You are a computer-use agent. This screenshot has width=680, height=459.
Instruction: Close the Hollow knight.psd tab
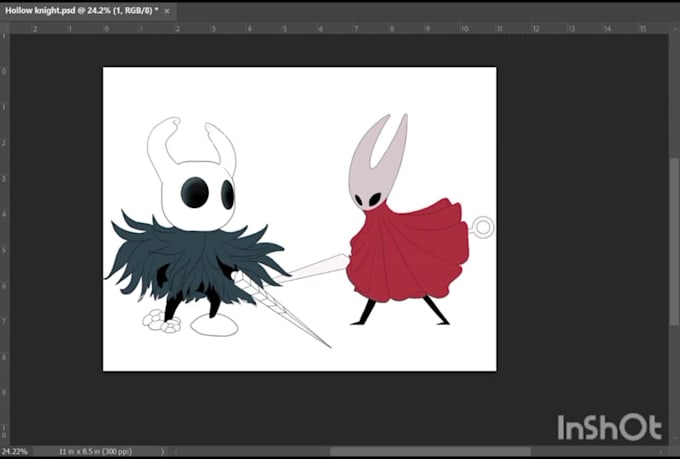coord(167,11)
